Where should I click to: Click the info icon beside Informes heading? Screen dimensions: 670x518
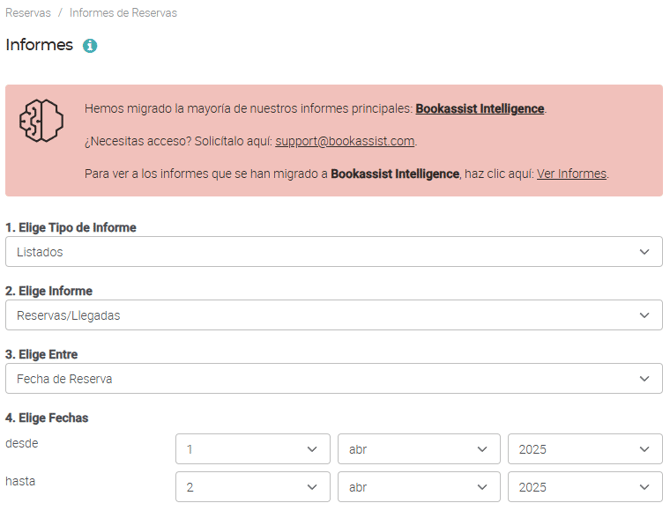[x=90, y=46]
